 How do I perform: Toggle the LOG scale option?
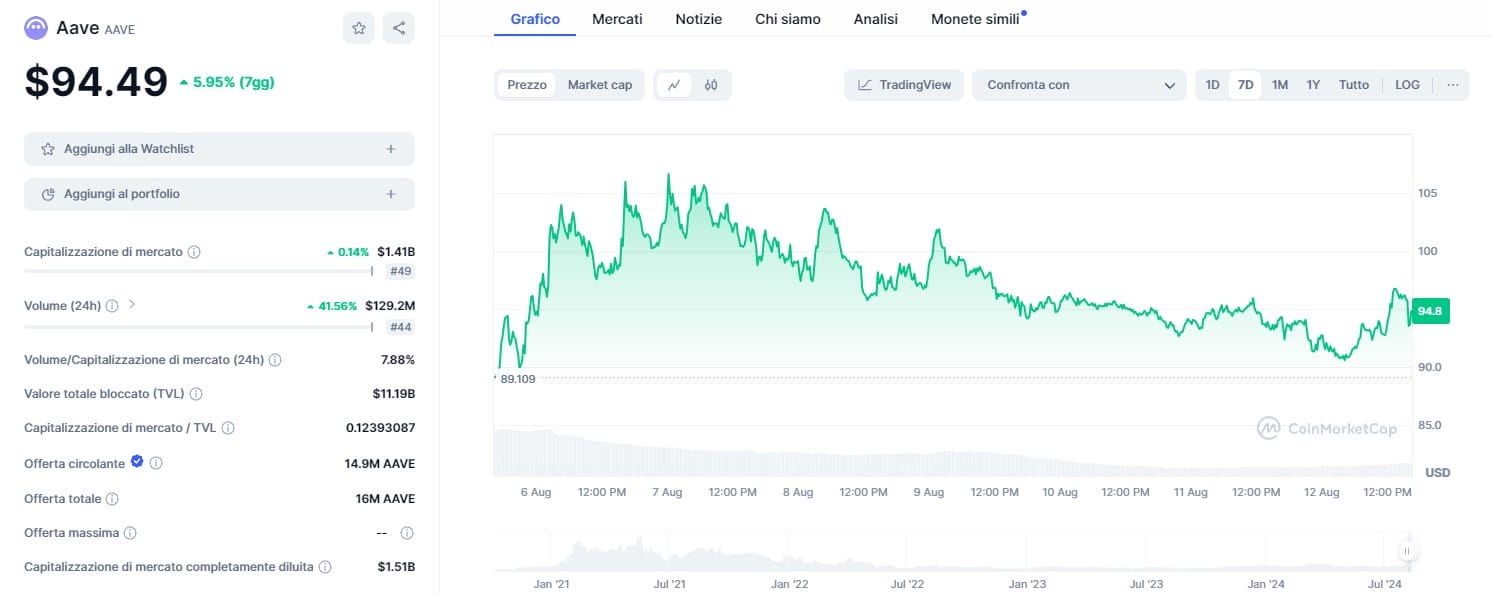pos(1407,85)
